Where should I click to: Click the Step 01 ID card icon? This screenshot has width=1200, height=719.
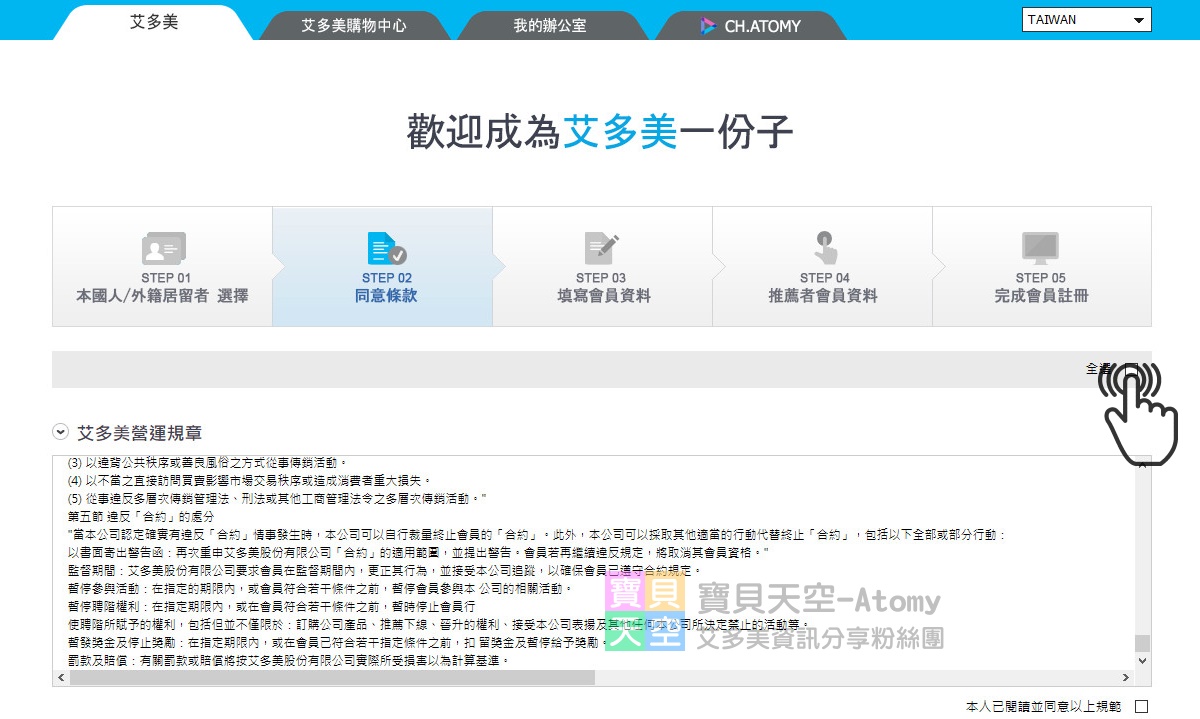coord(163,249)
